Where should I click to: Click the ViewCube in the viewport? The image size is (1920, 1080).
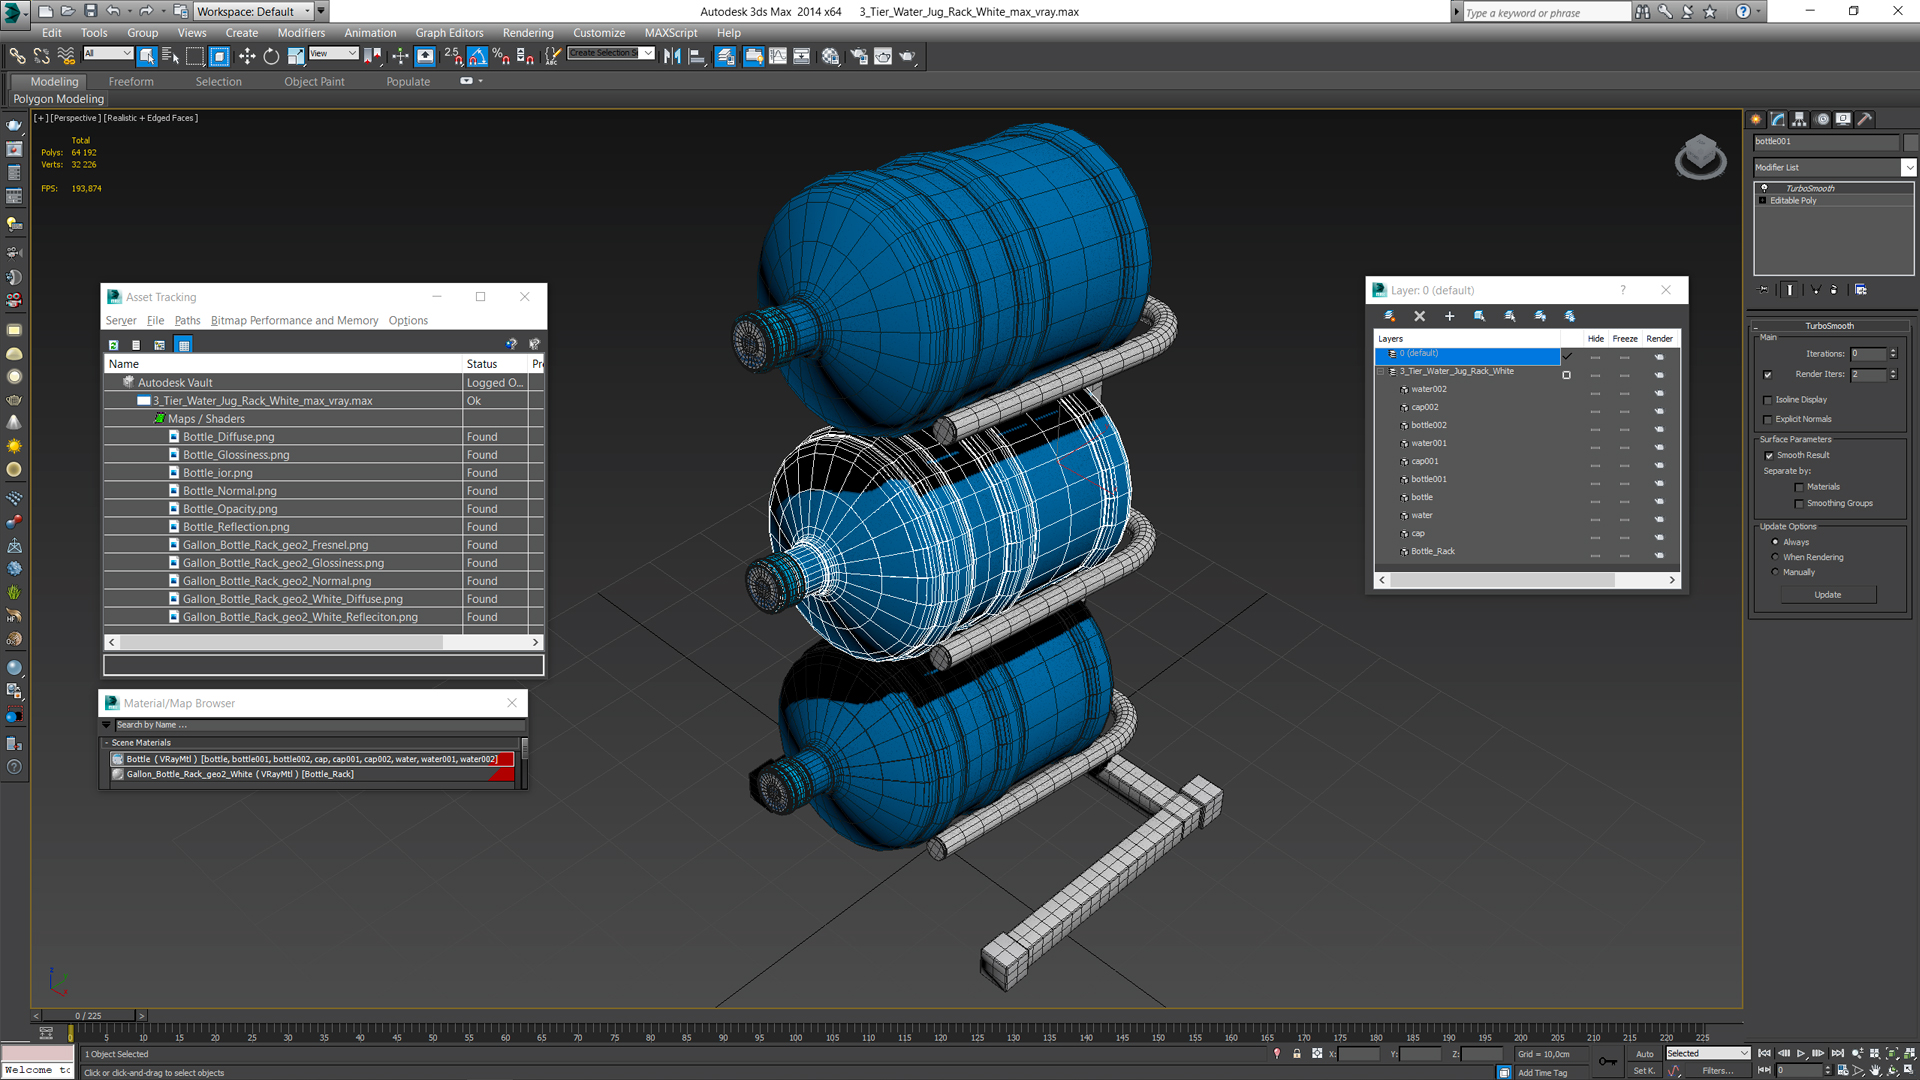point(1700,157)
